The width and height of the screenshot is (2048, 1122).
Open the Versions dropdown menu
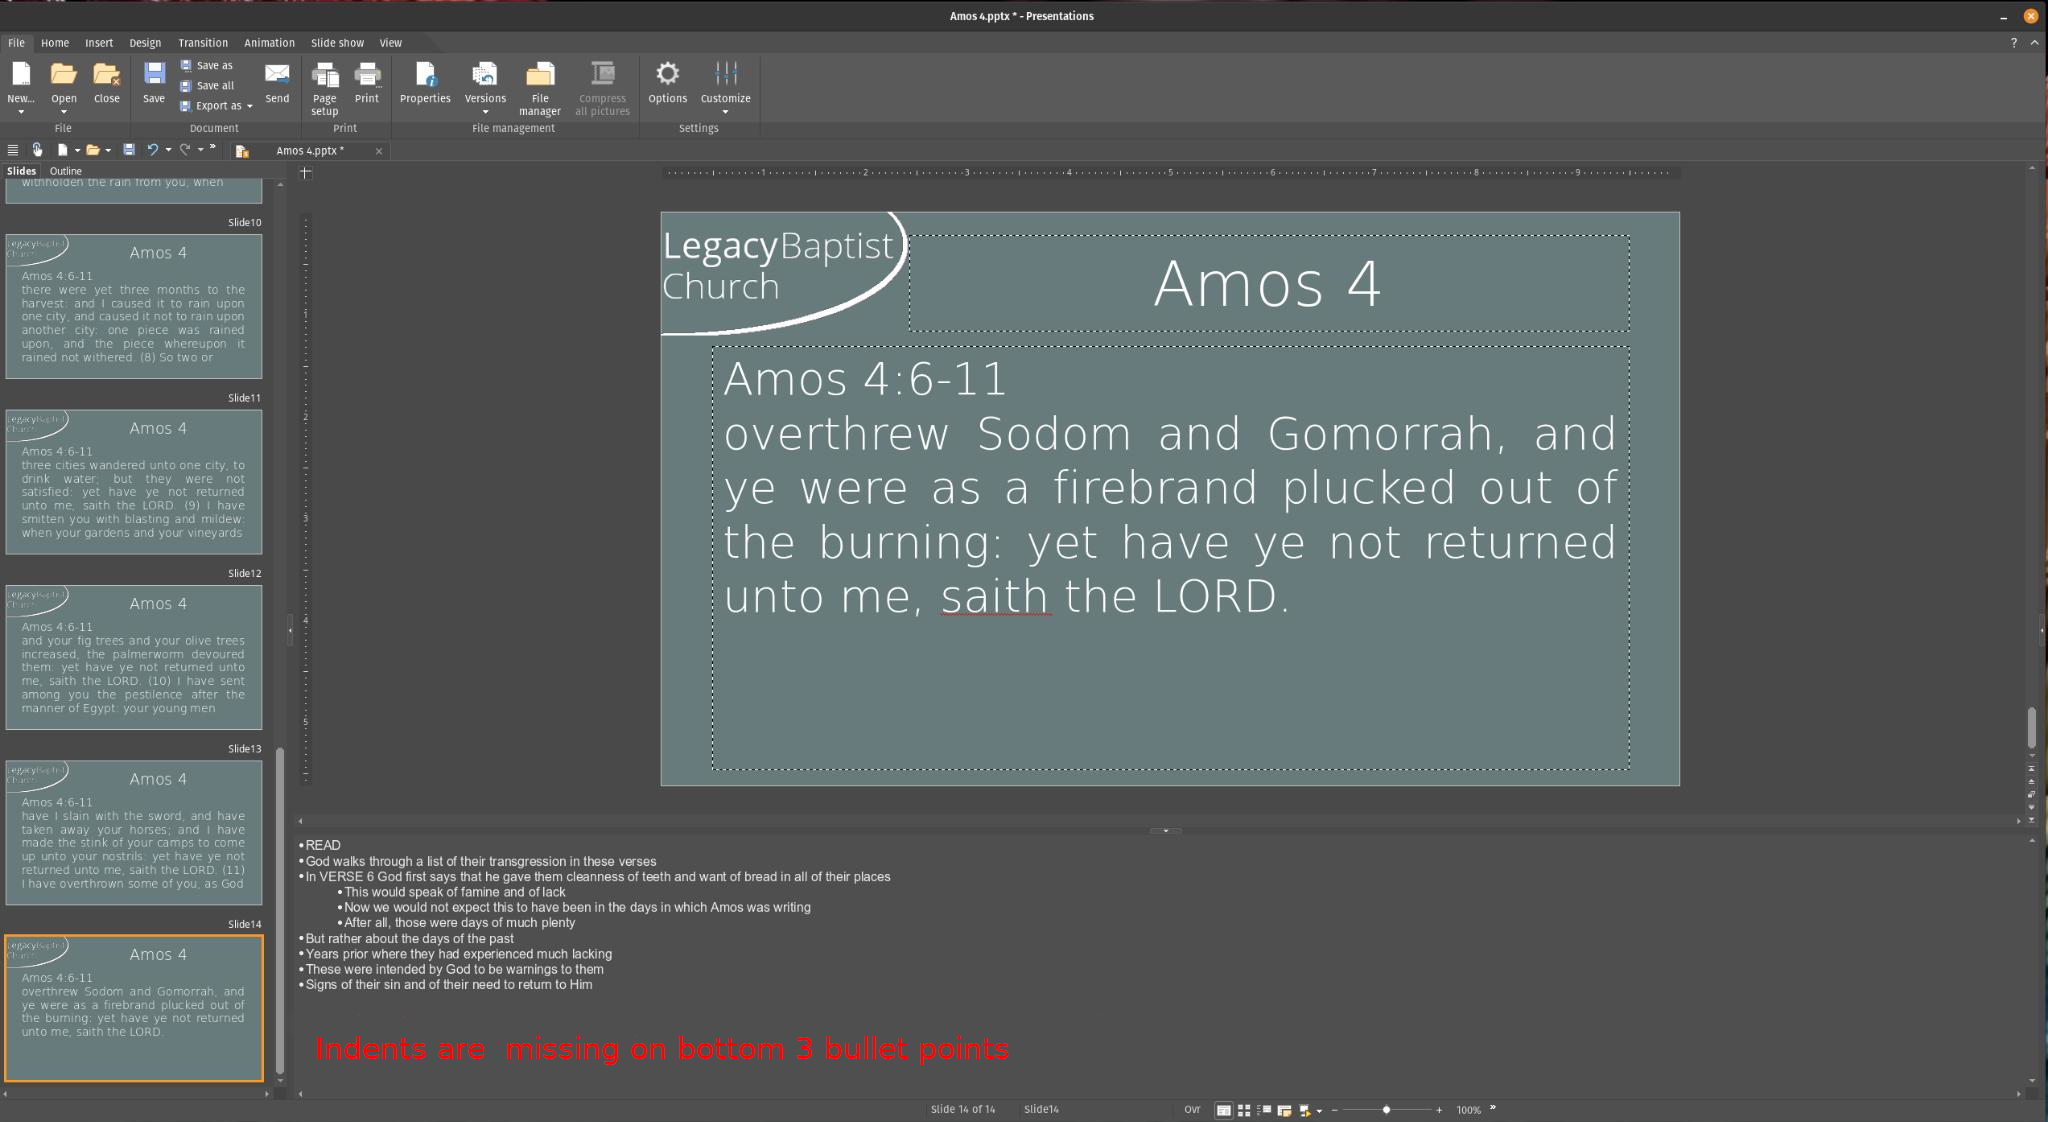(x=485, y=88)
